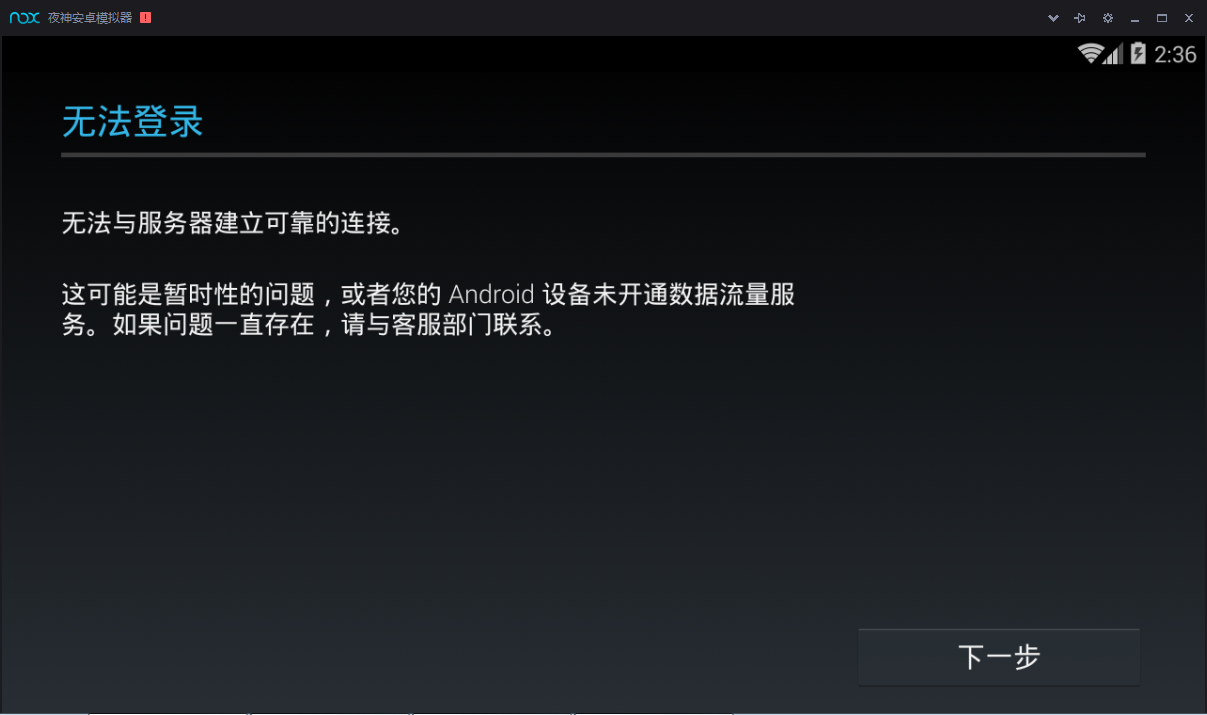Viewport: 1207px width, 715px height.
Task: Maximize the Nox emulator window
Action: pos(1162,18)
